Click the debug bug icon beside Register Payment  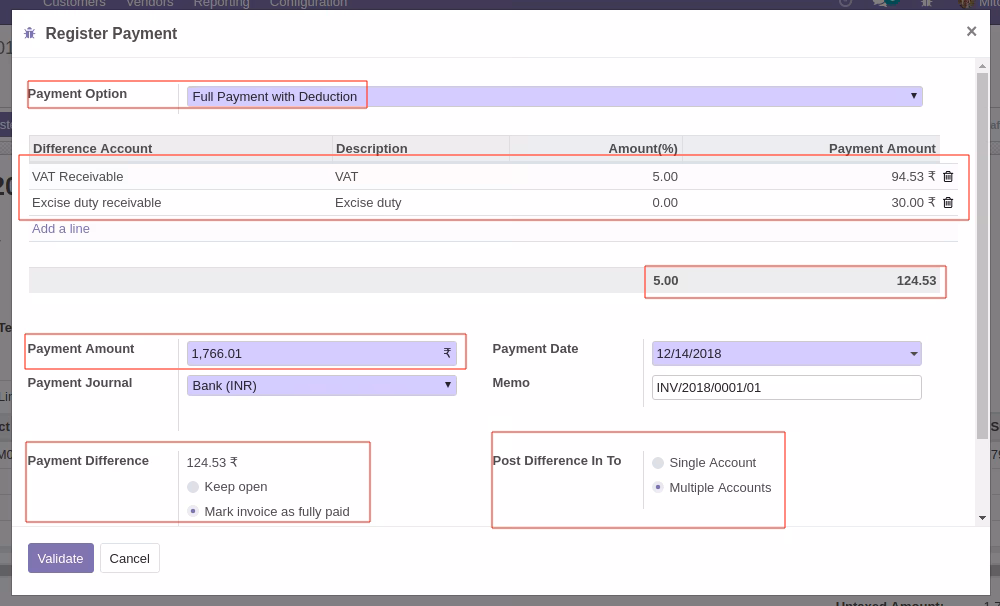coord(29,33)
